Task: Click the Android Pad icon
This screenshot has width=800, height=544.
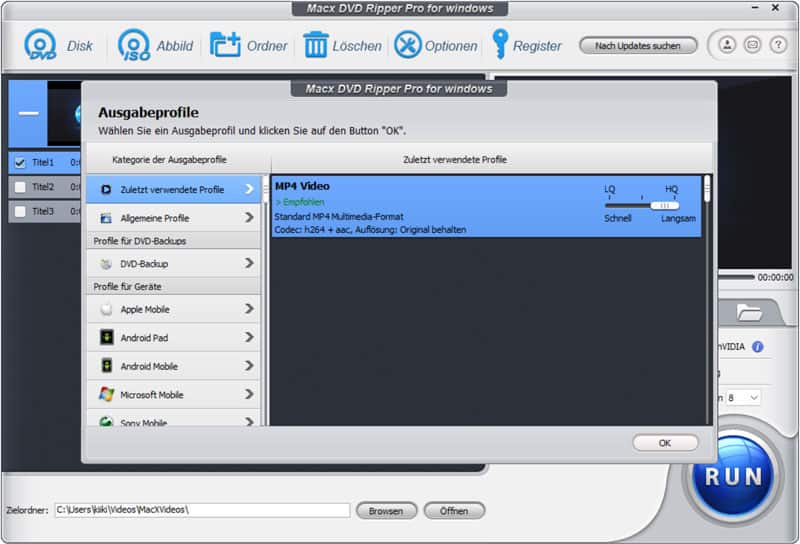Action: coord(106,337)
